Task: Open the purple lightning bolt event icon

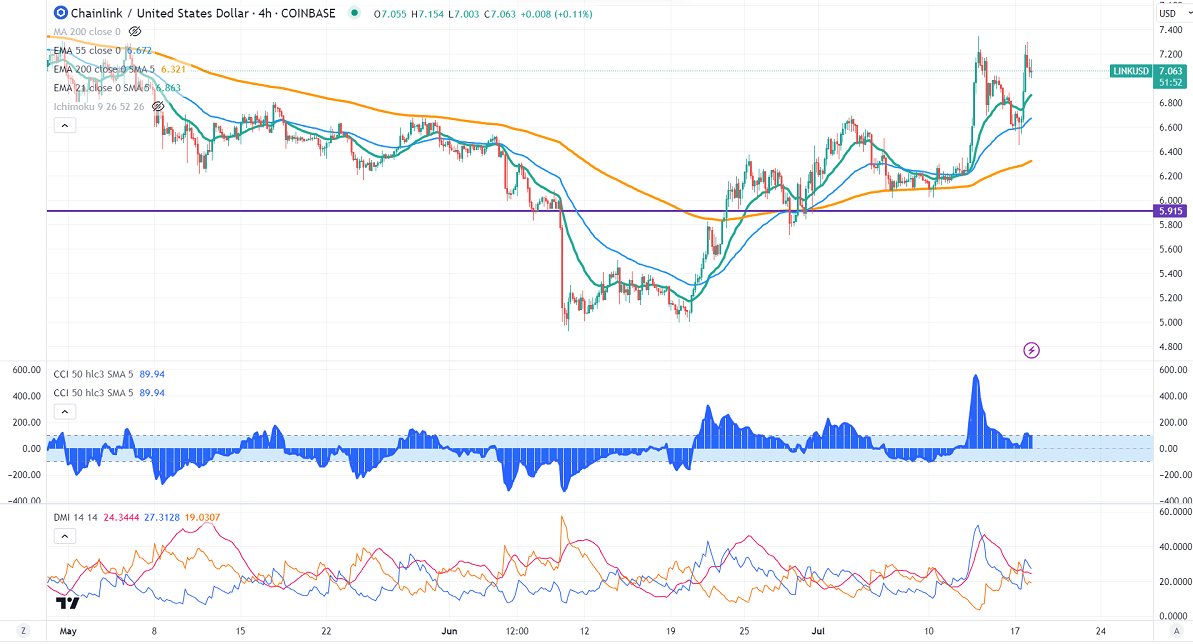Action: click(x=1031, y=350)
